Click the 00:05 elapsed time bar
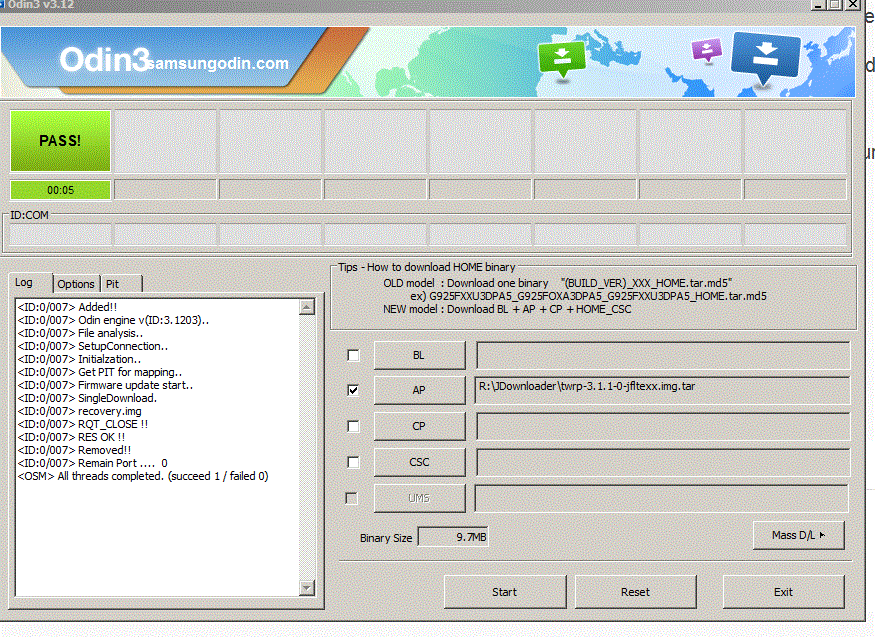 pyautogui.click(x=60, y=190)
